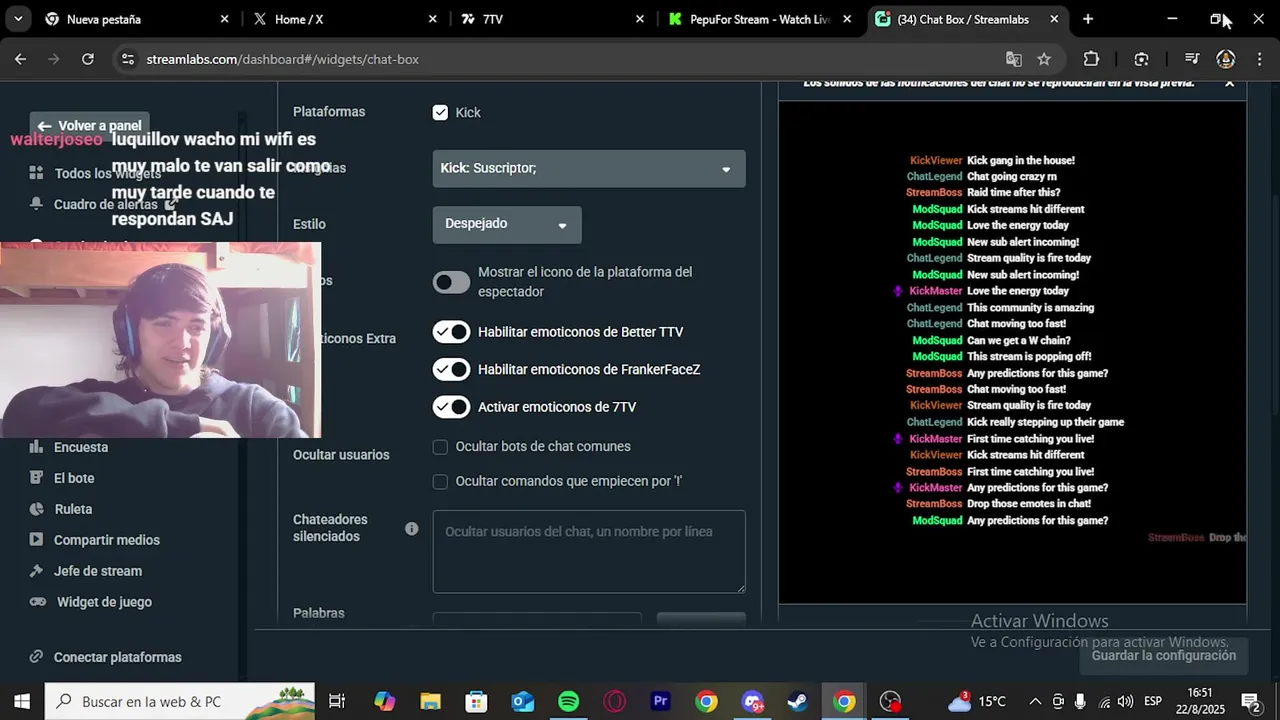Click Volver a panel button
Viewport: 1280px width, 720px height.
(90, 126)
